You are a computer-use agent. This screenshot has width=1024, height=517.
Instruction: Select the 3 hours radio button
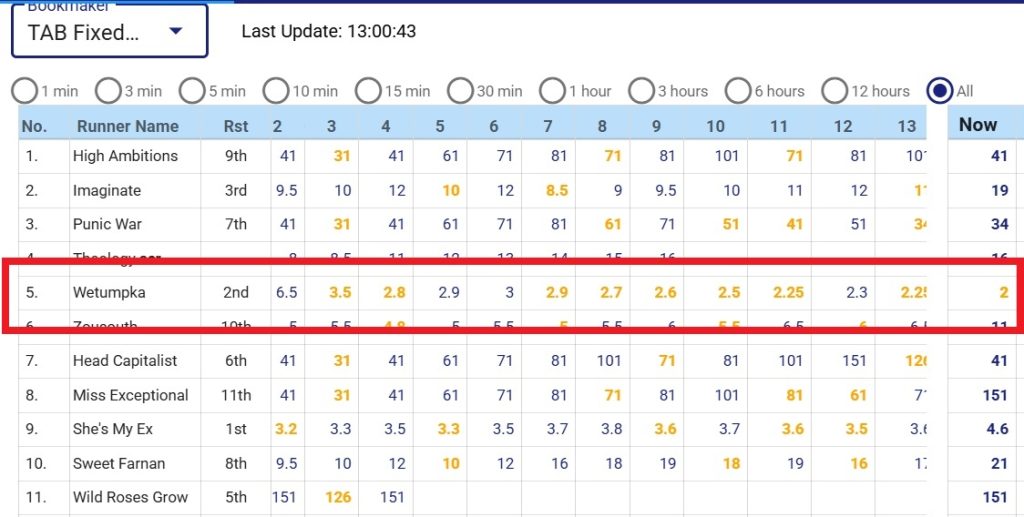point(642,91)
